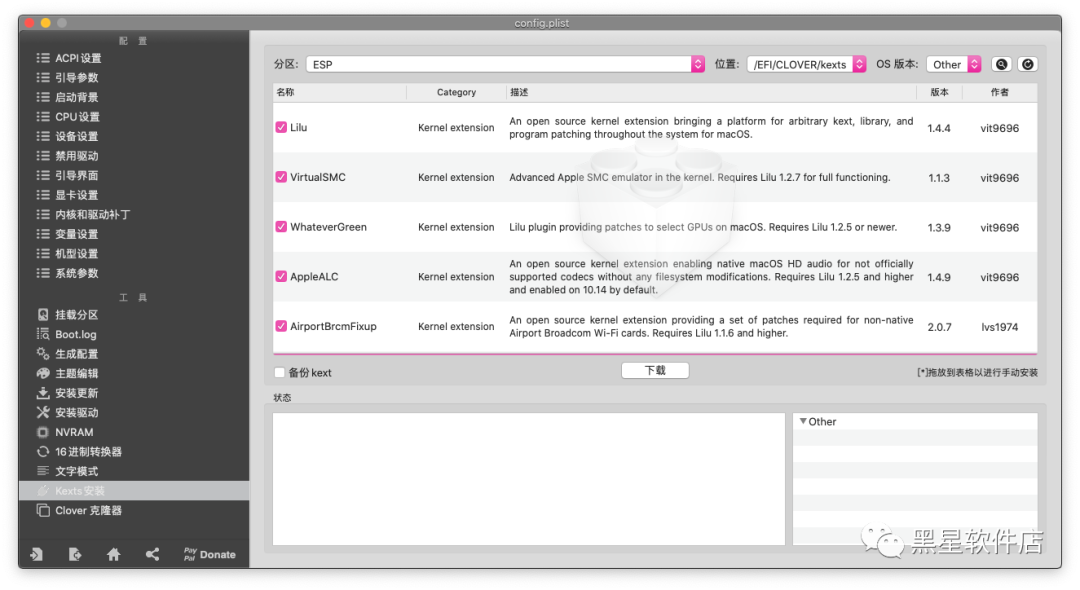Select the Lilu version 1.4.4 cell
Viewport: 1080px width, 590px height.
tap(939, 128)
